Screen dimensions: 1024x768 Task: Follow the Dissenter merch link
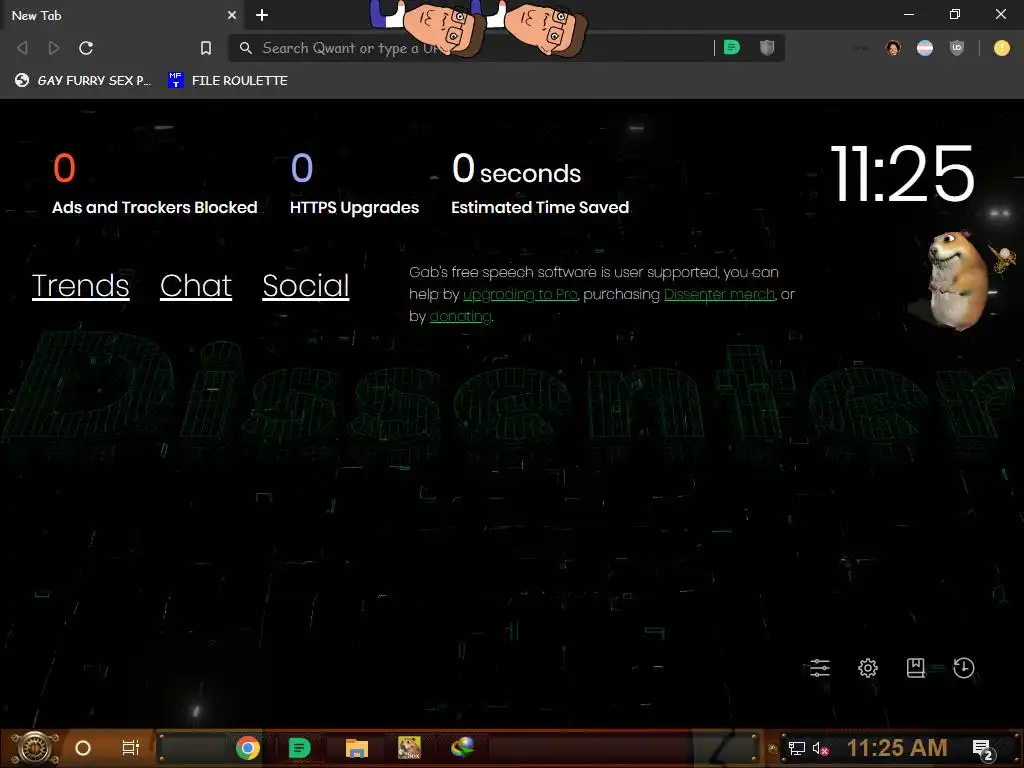[719, 295]
